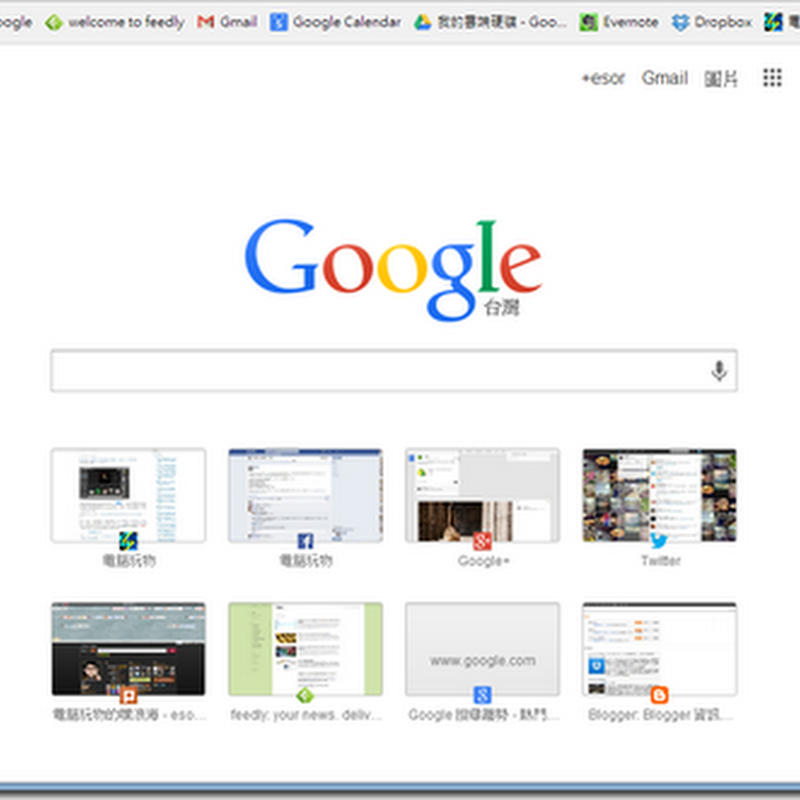Open the dark Plurk page thumbnail
The width and height of the screenshot is (800, 800).
(128, 649)
